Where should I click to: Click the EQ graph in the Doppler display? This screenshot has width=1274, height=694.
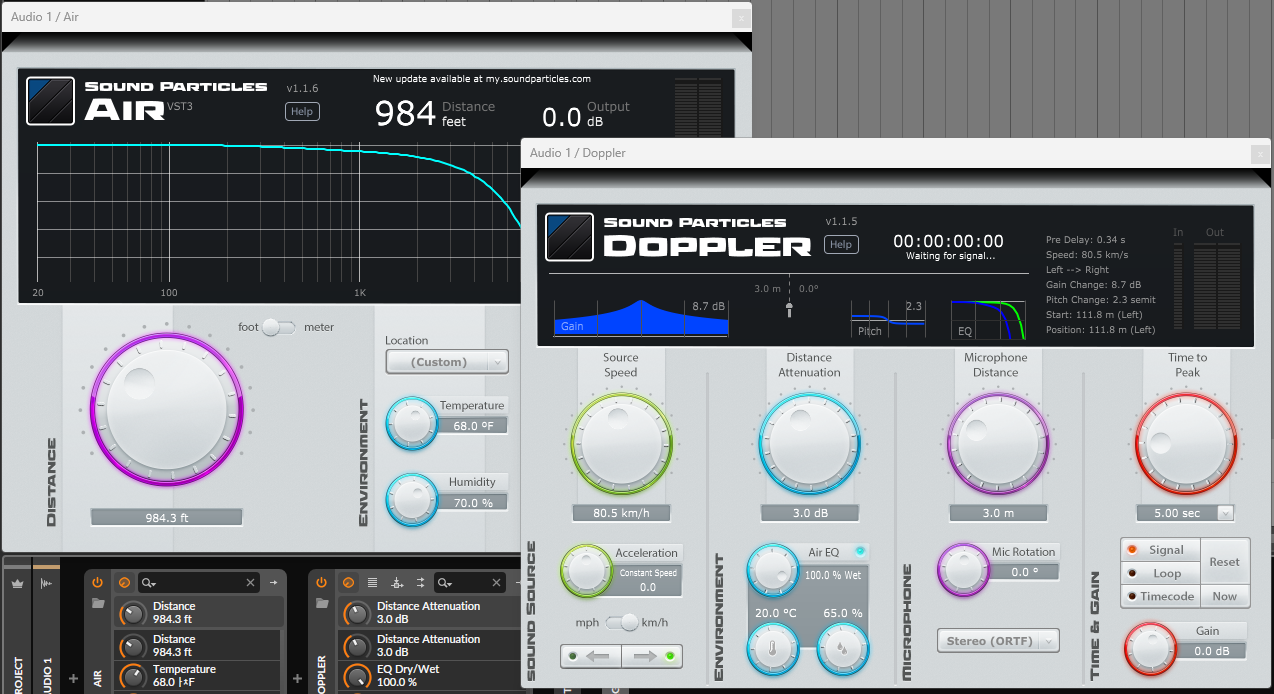pyautogui.click(x=989, y=318)
